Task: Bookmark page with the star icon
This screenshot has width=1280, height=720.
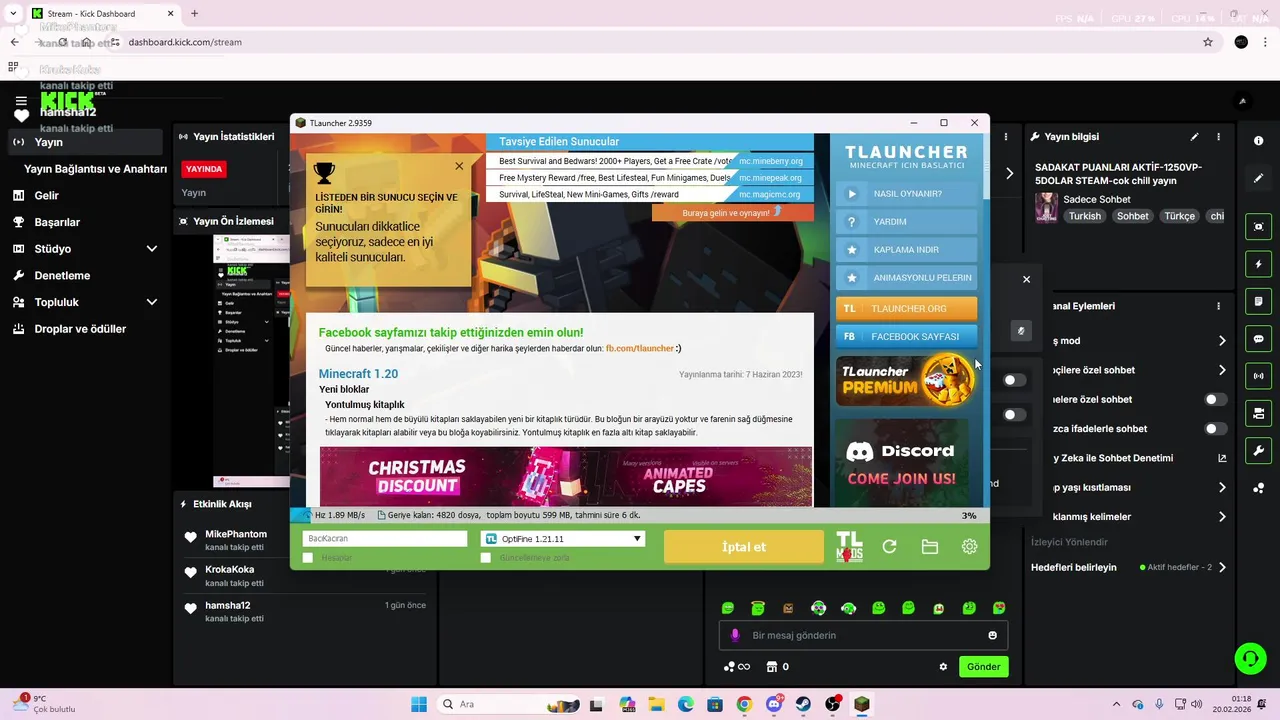Action: pyautogui.click(x=1208, y=42)
